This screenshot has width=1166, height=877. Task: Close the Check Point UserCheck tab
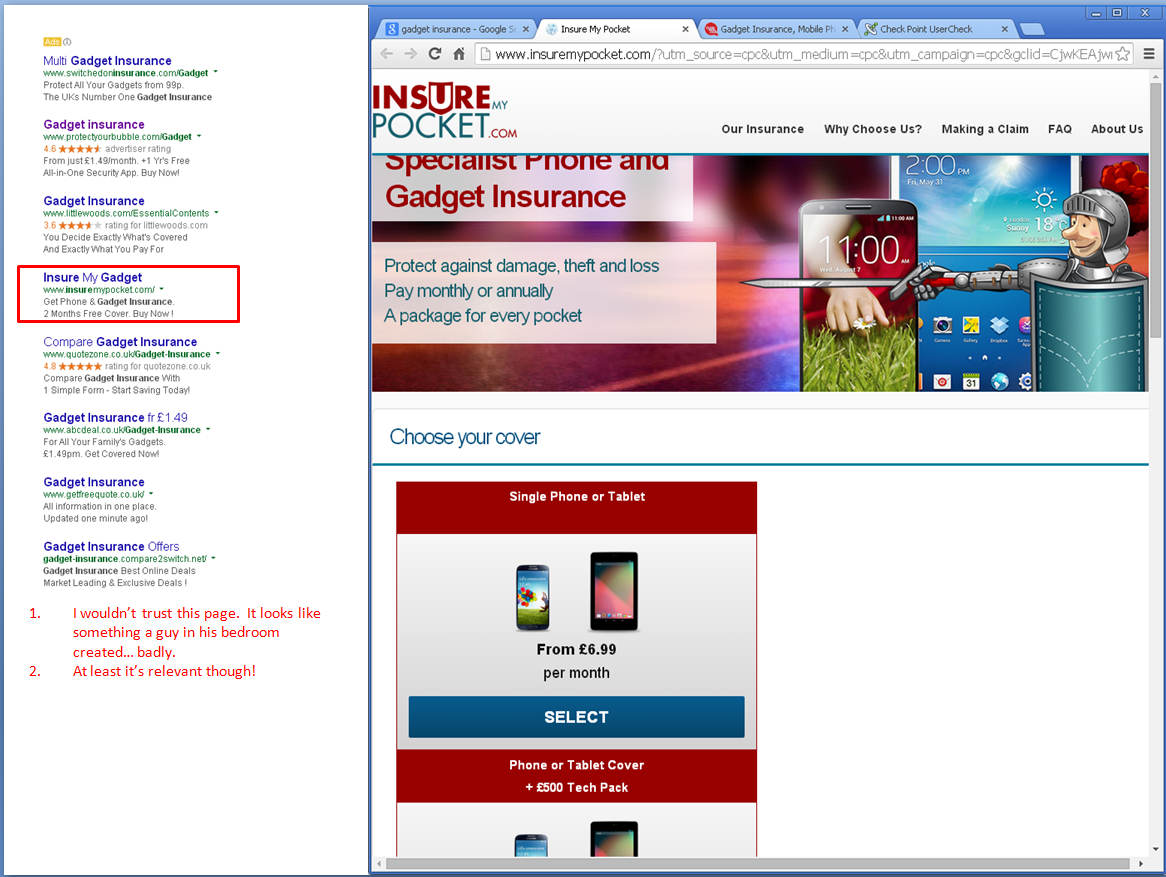[1005, 29]
